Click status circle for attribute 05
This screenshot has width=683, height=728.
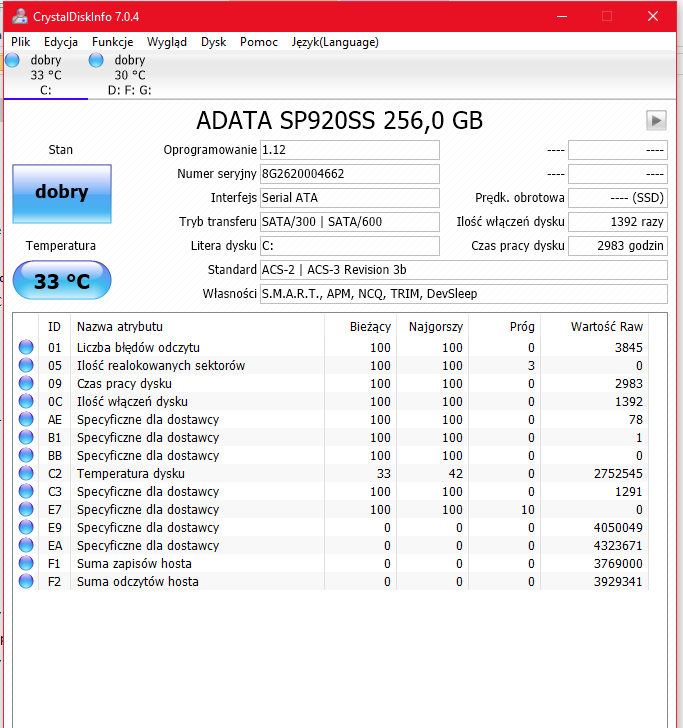coord(26,365)
